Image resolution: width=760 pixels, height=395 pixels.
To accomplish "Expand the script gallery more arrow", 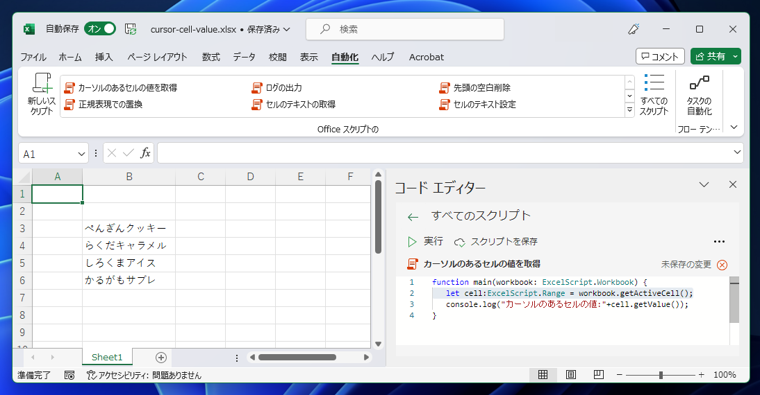I will (x=630, y=111).
